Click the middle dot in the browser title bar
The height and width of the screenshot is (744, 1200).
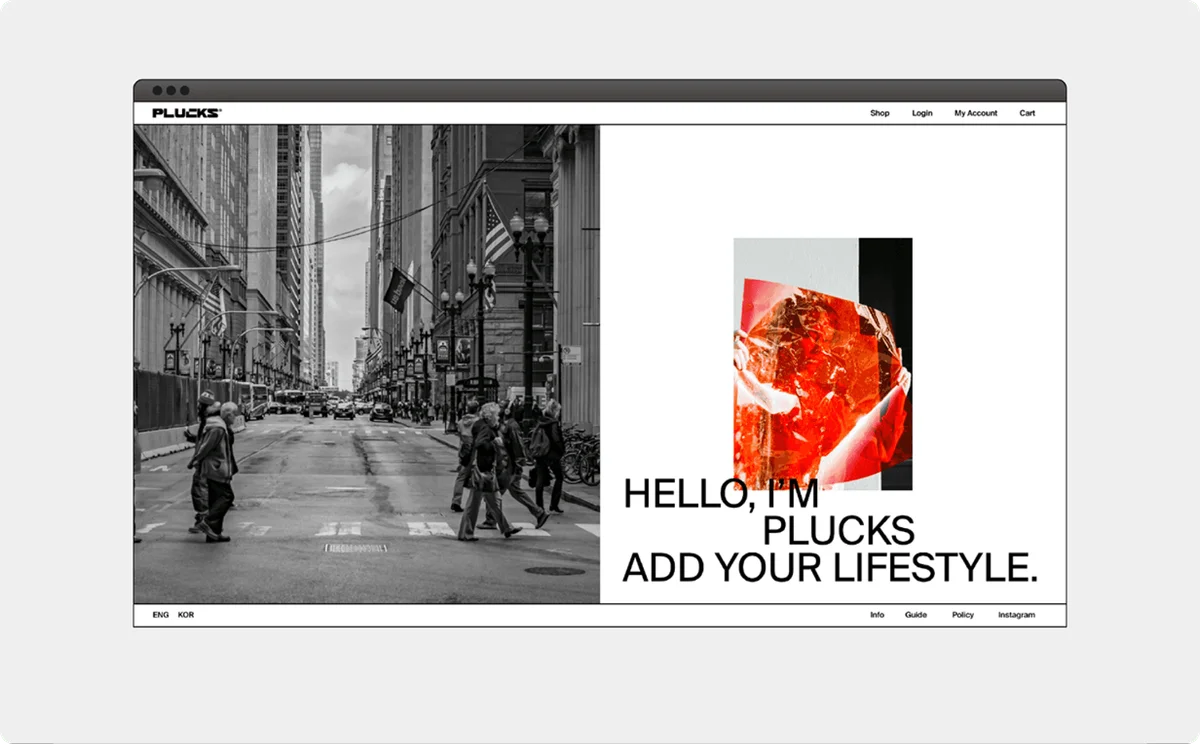171,91
